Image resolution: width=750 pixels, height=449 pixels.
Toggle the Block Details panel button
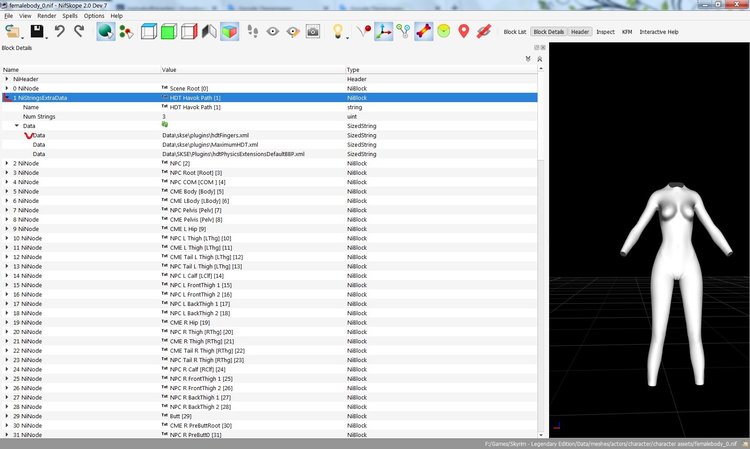pyautogui.click(x=549, y=32)
